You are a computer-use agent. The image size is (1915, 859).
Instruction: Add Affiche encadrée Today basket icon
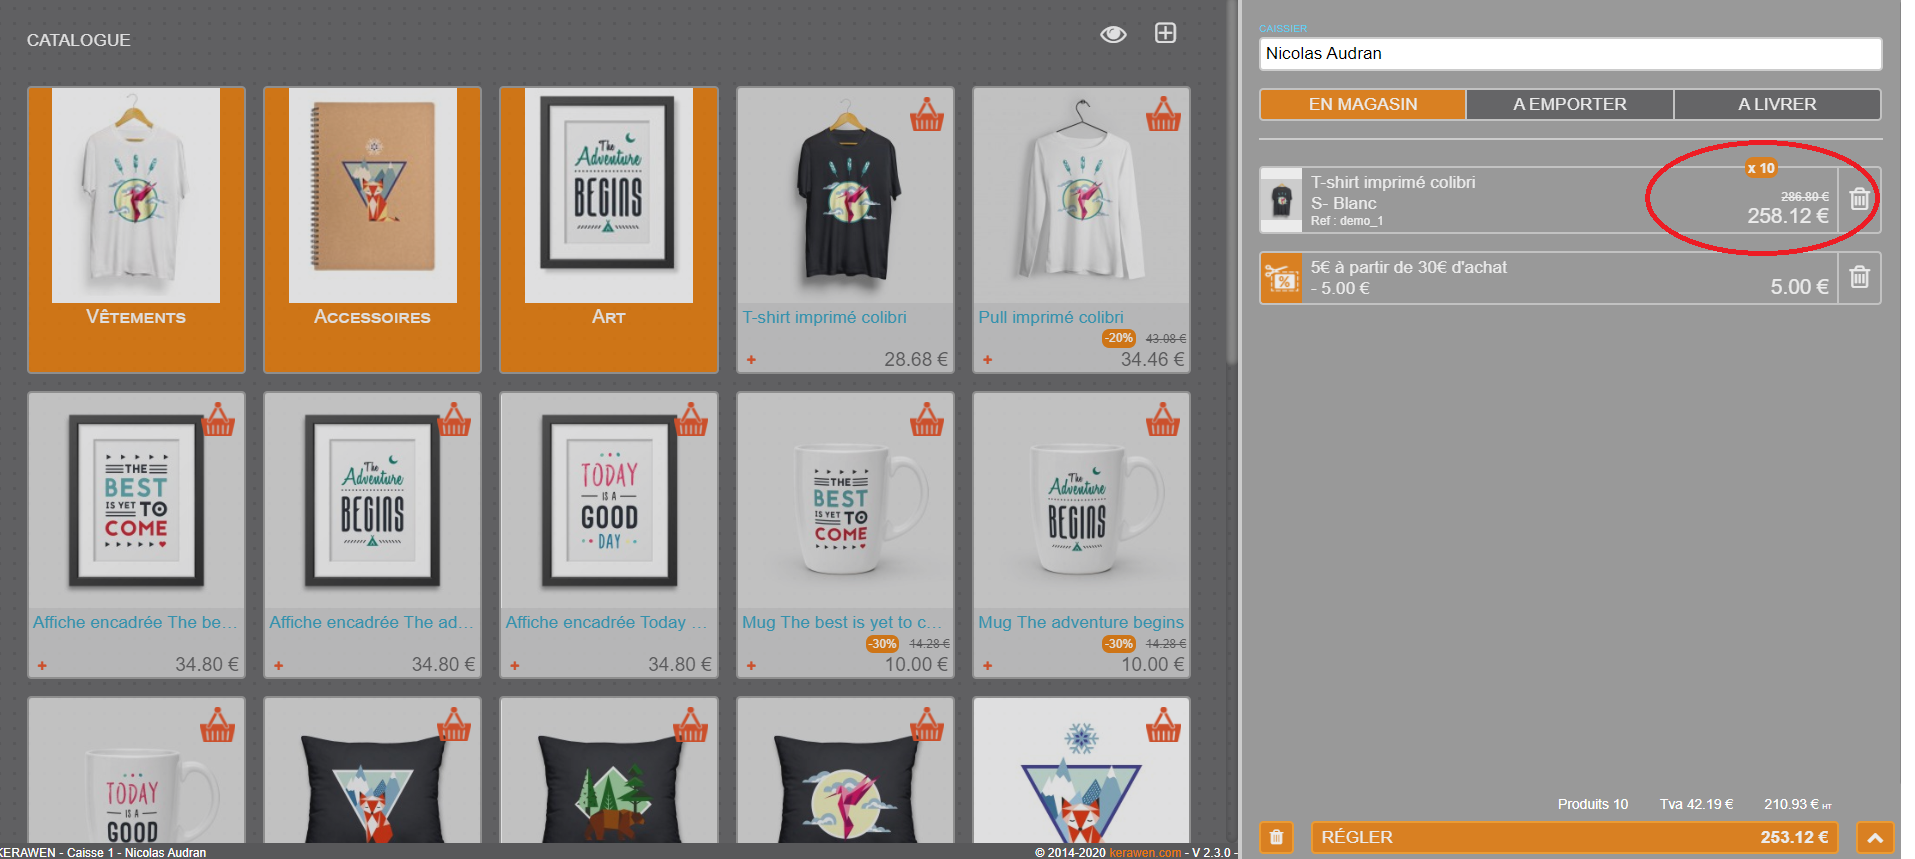pyautogui.click(x=691, y=420)
